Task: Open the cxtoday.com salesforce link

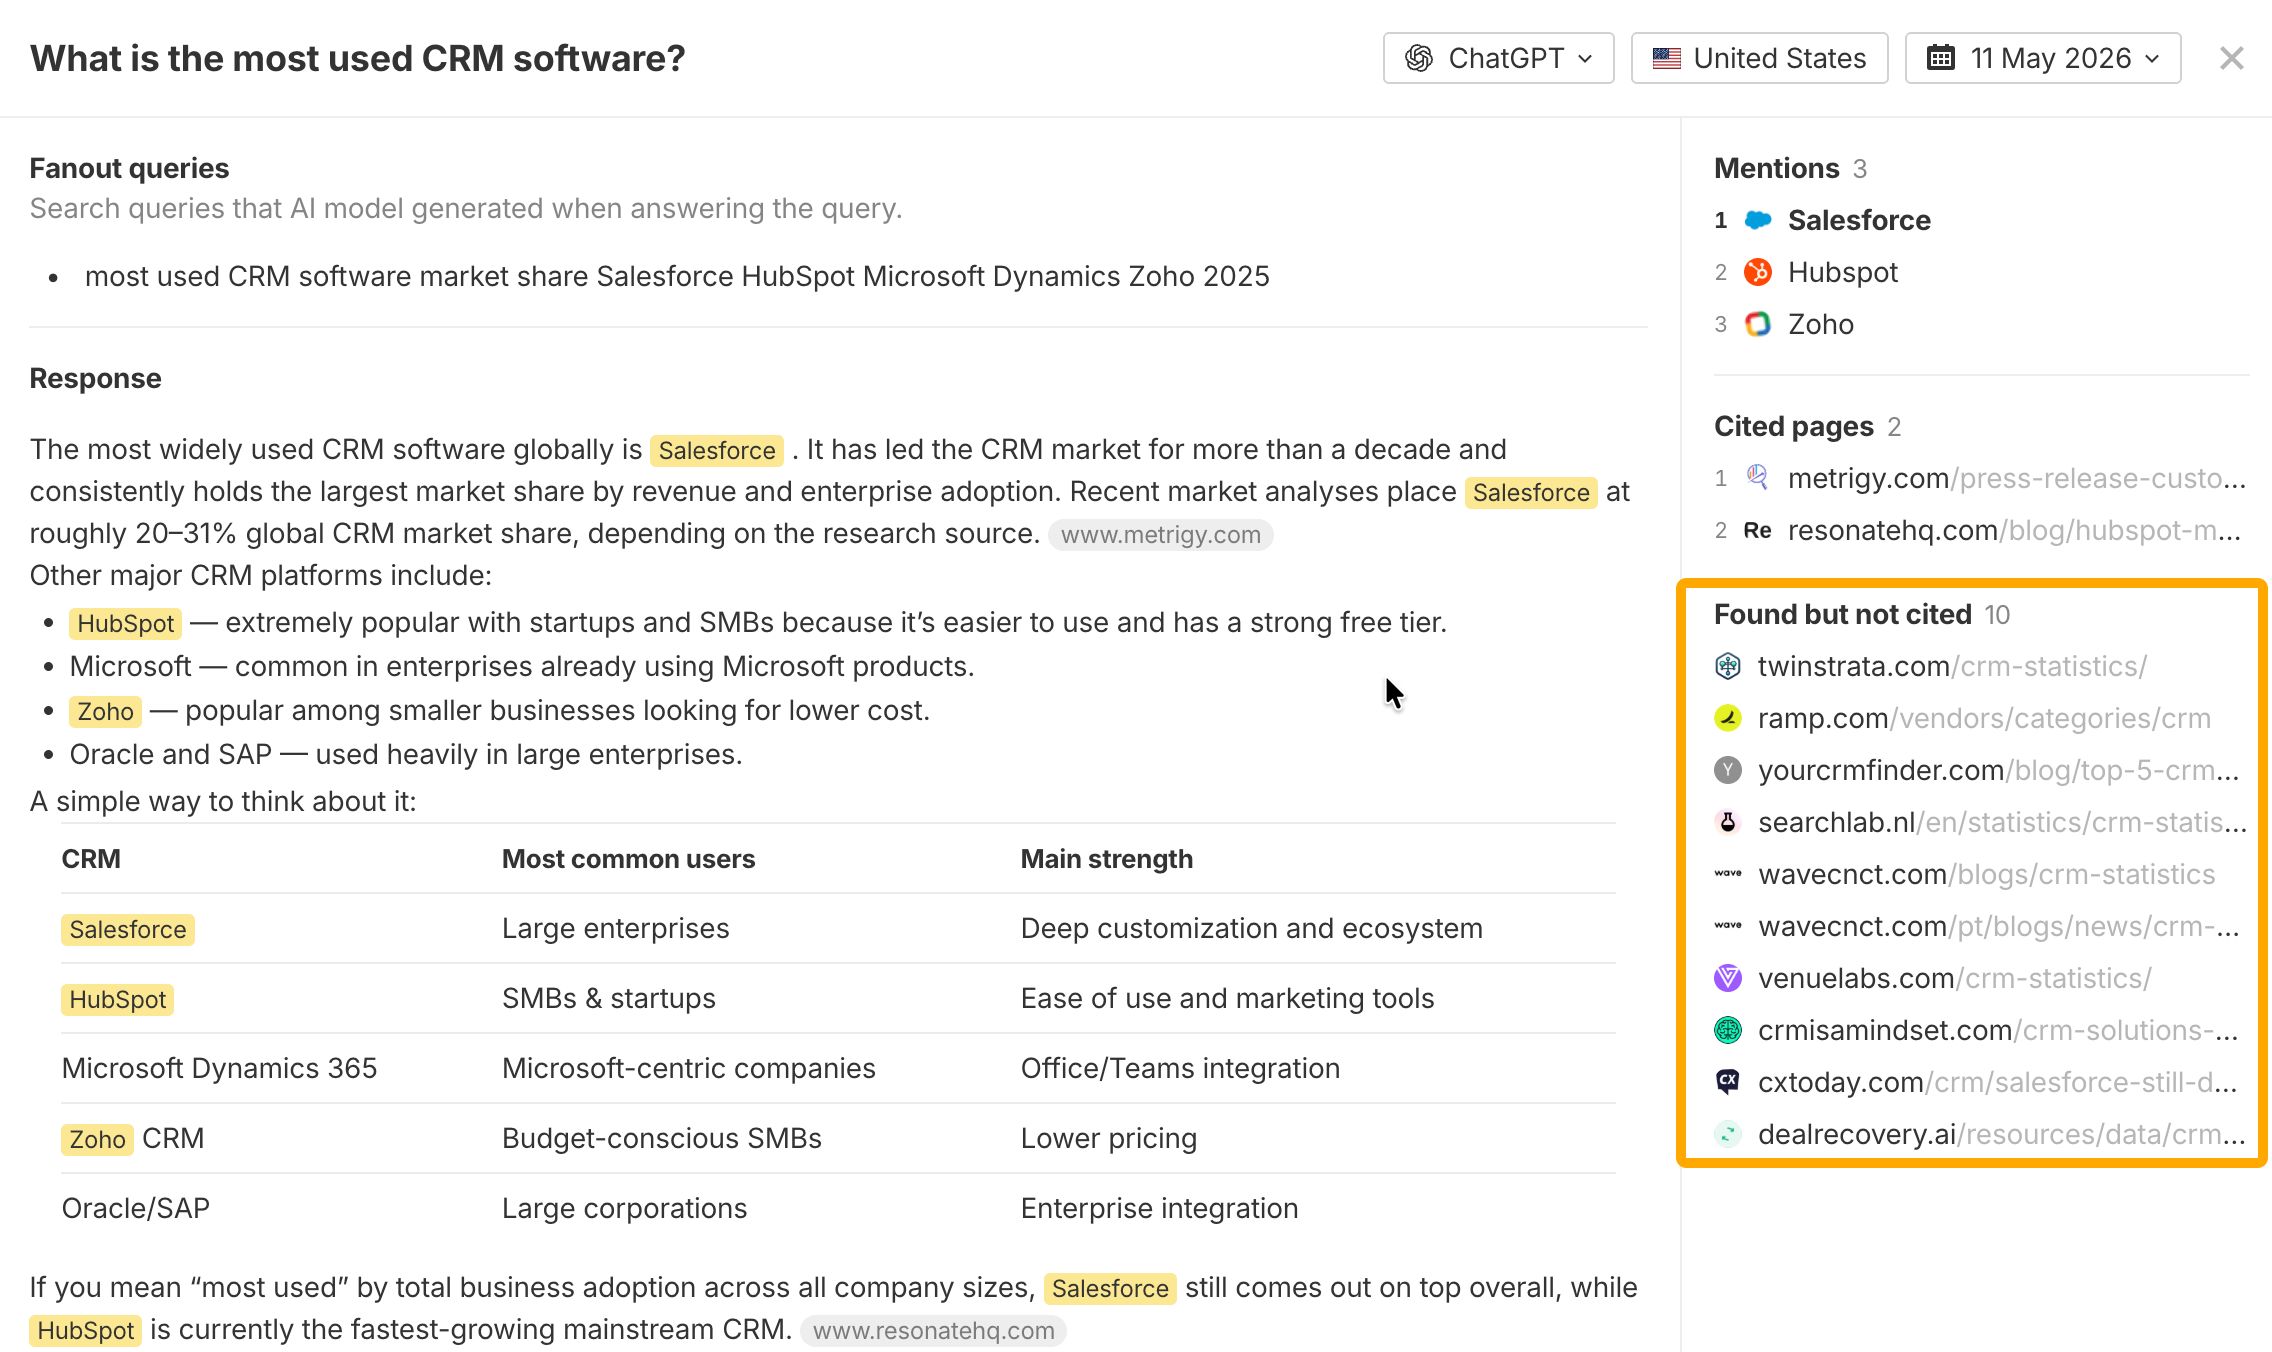Action: tap(1998, 1082)
